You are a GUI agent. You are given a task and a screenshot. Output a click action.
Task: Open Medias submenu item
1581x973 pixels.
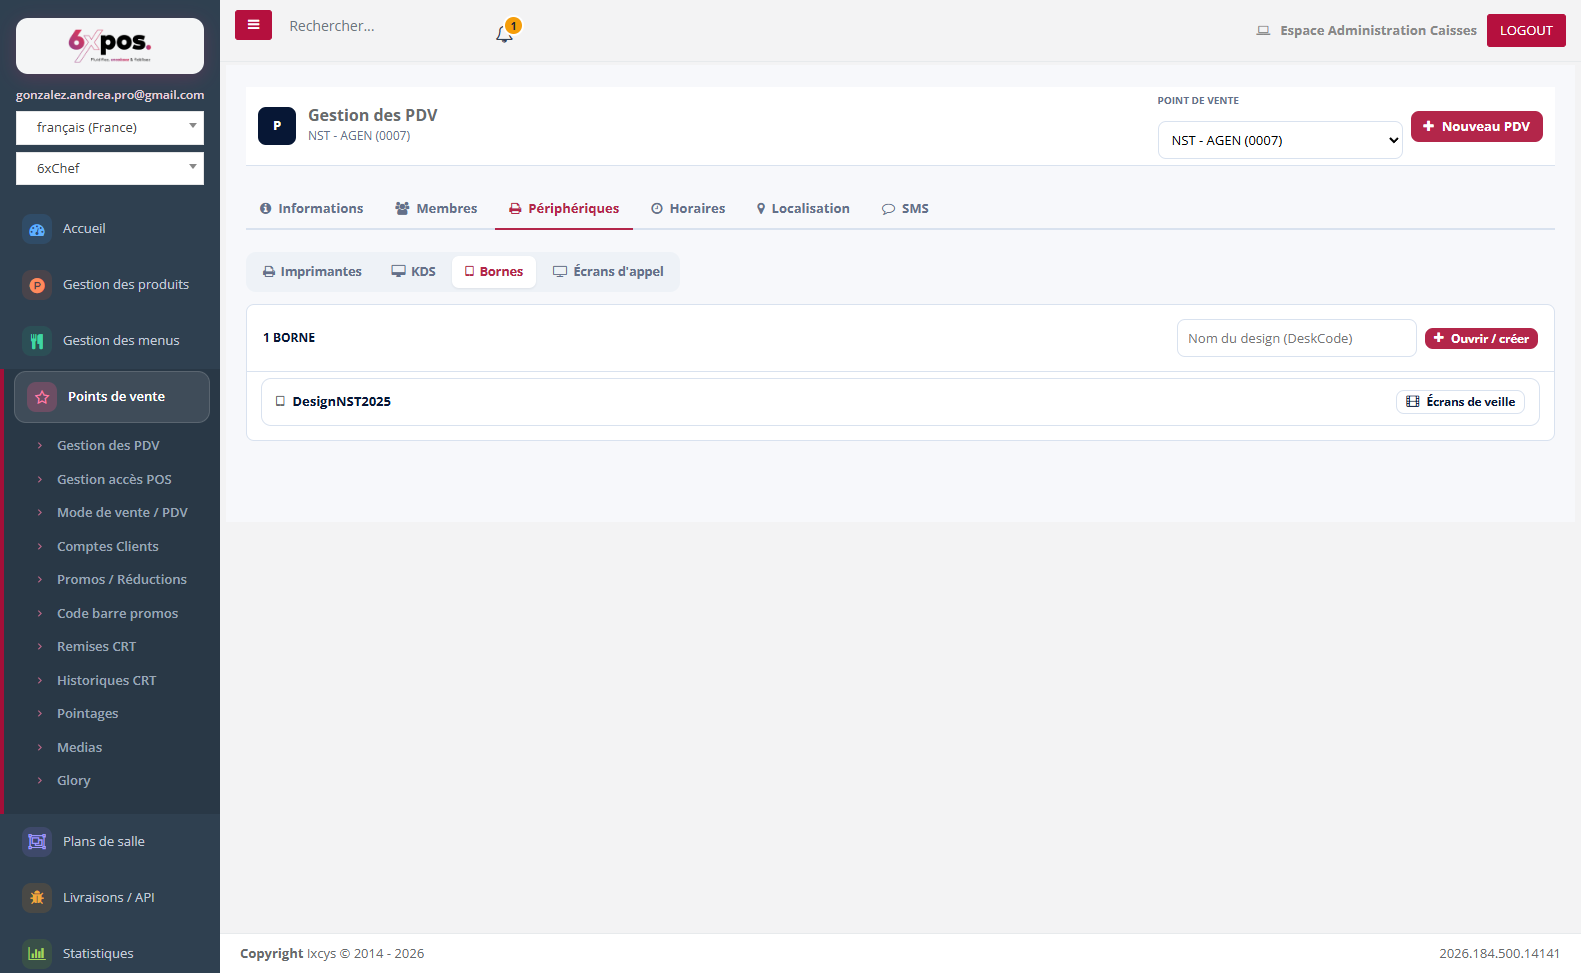80,748
